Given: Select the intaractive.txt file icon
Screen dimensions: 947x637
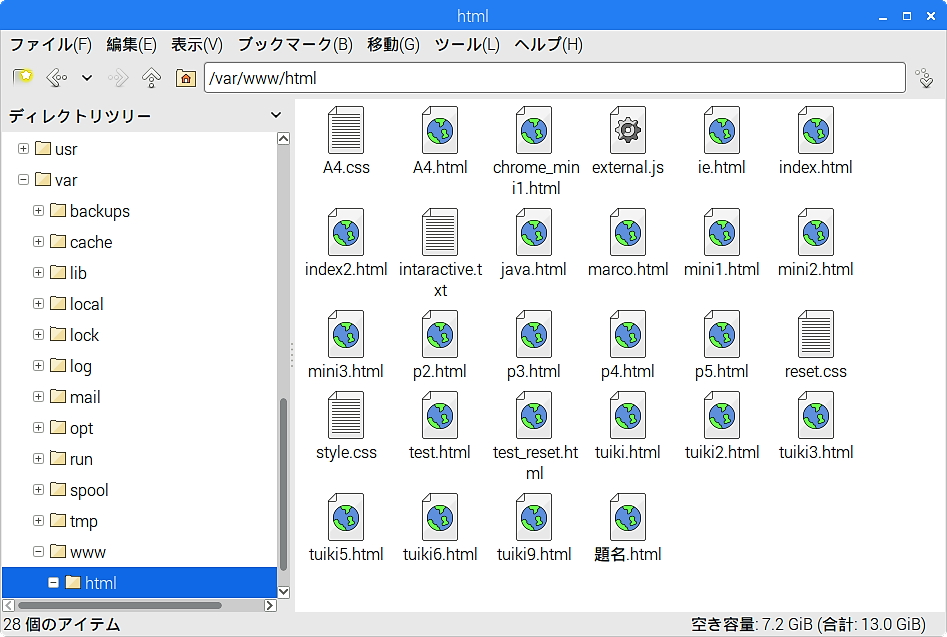Looking at the screenshot, I should (x=440, y=232).
